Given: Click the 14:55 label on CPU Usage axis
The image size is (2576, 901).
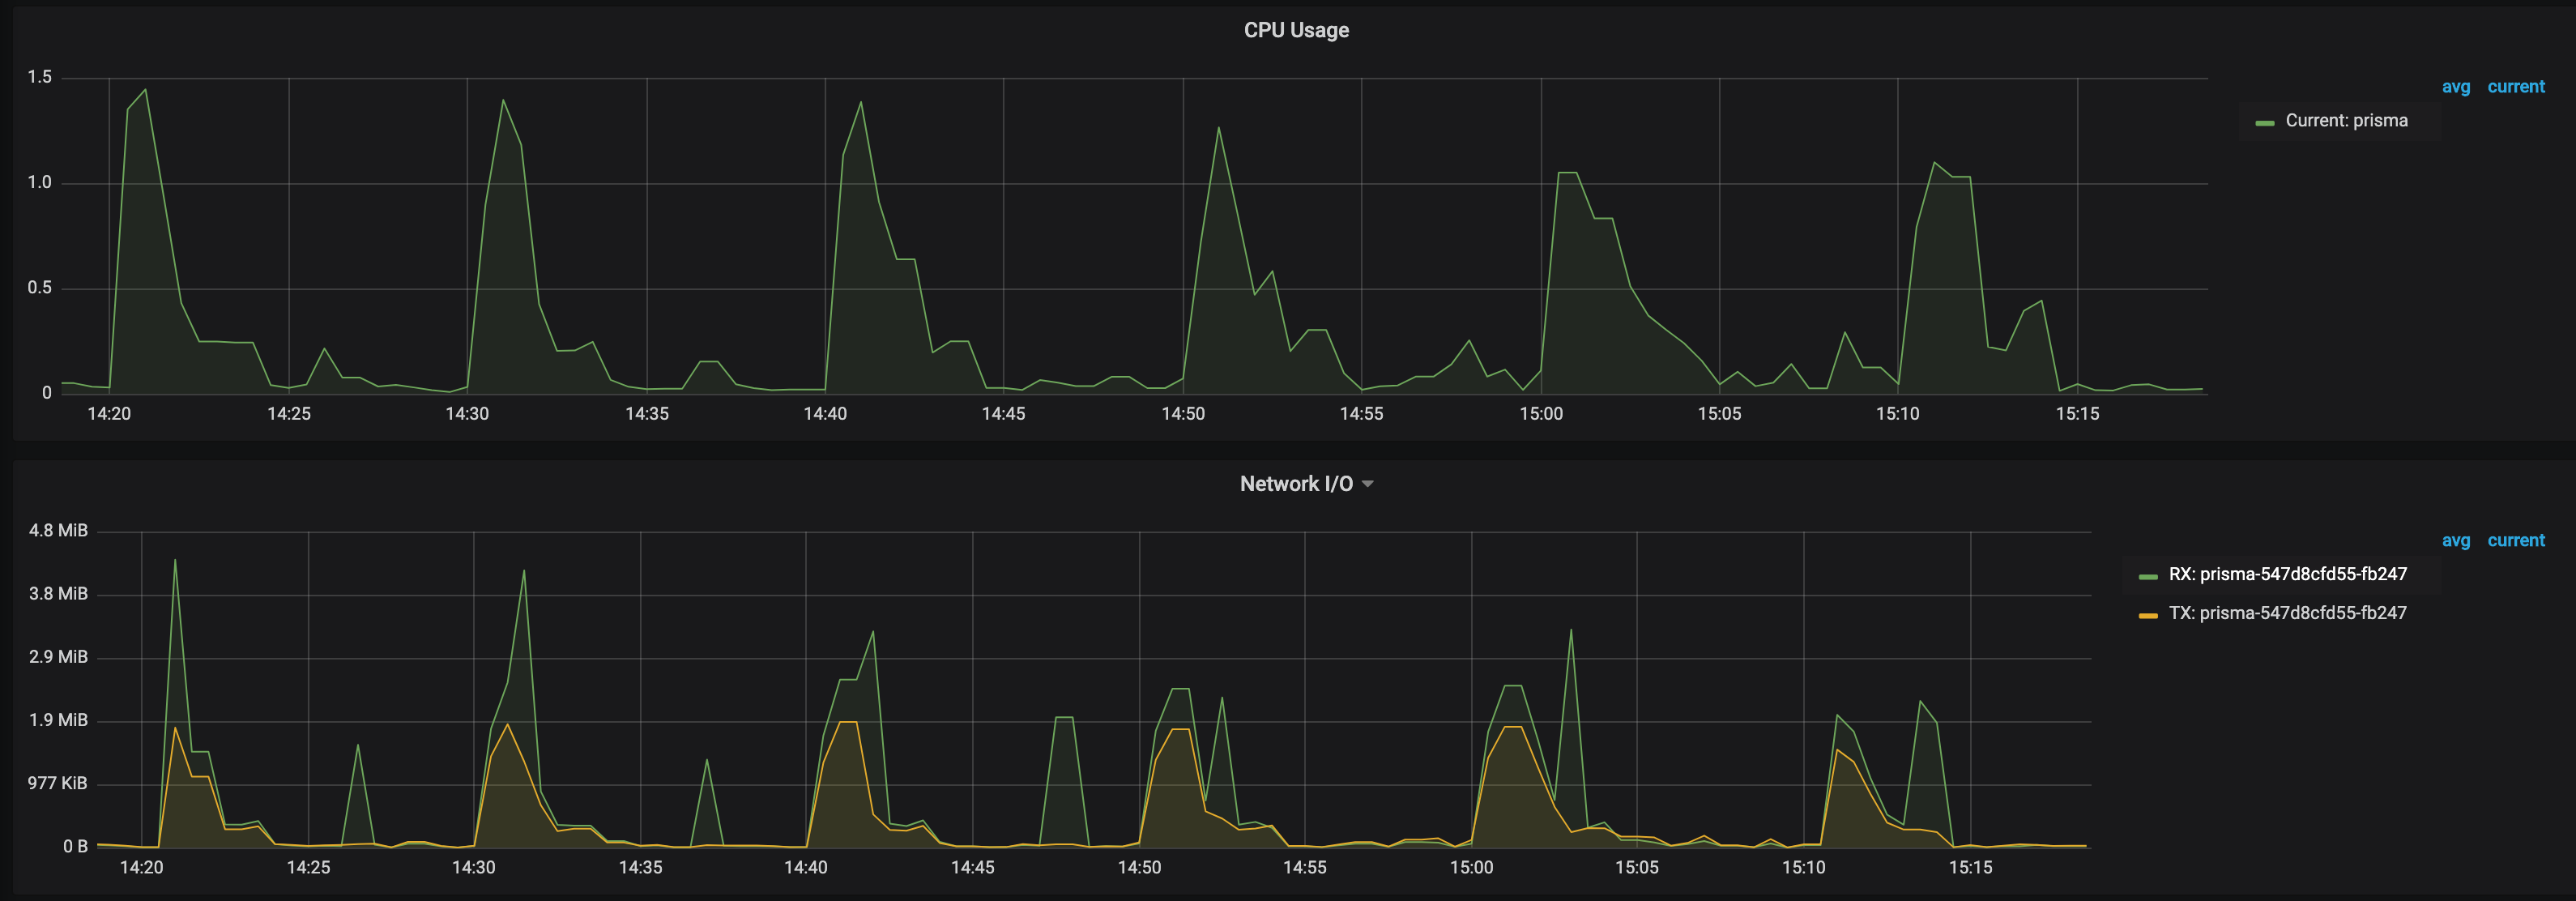Looking at the screenshot, I should 1361,414.
